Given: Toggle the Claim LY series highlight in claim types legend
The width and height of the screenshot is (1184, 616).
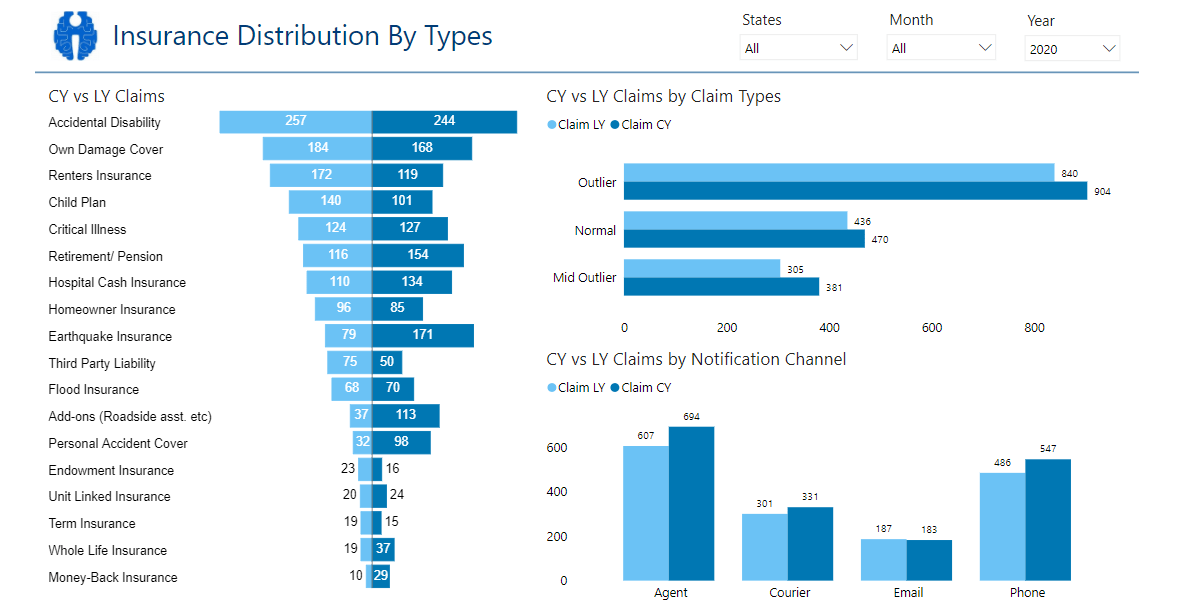Looking at the screenshot, I should (570, 124).
